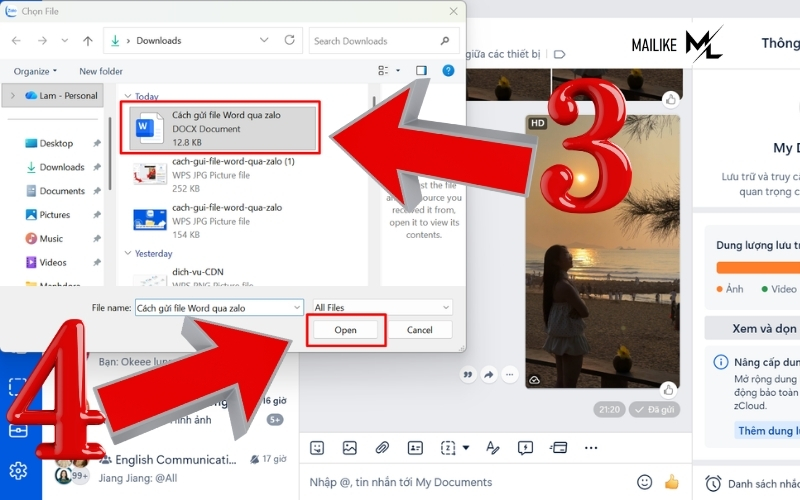Change the file view layout
The width and height of the screenshot is (800, 500).
383,70
